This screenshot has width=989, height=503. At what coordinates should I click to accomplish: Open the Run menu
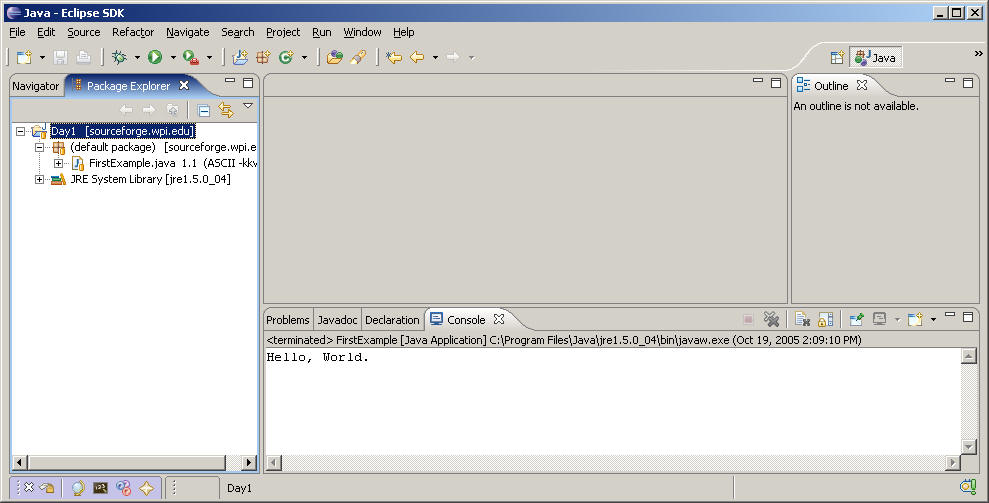click(x=322, y=32)
